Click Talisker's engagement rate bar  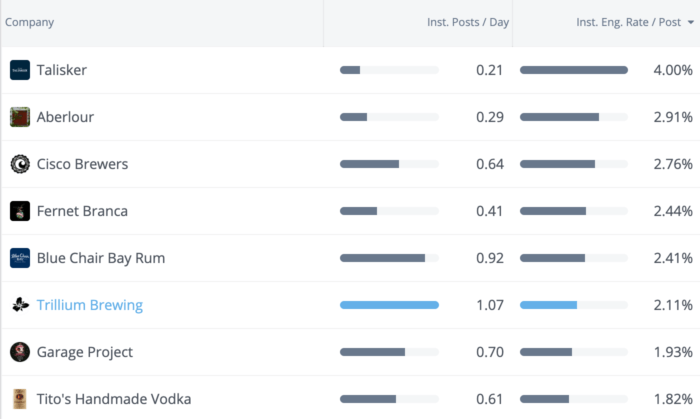[x=574, y=70]
